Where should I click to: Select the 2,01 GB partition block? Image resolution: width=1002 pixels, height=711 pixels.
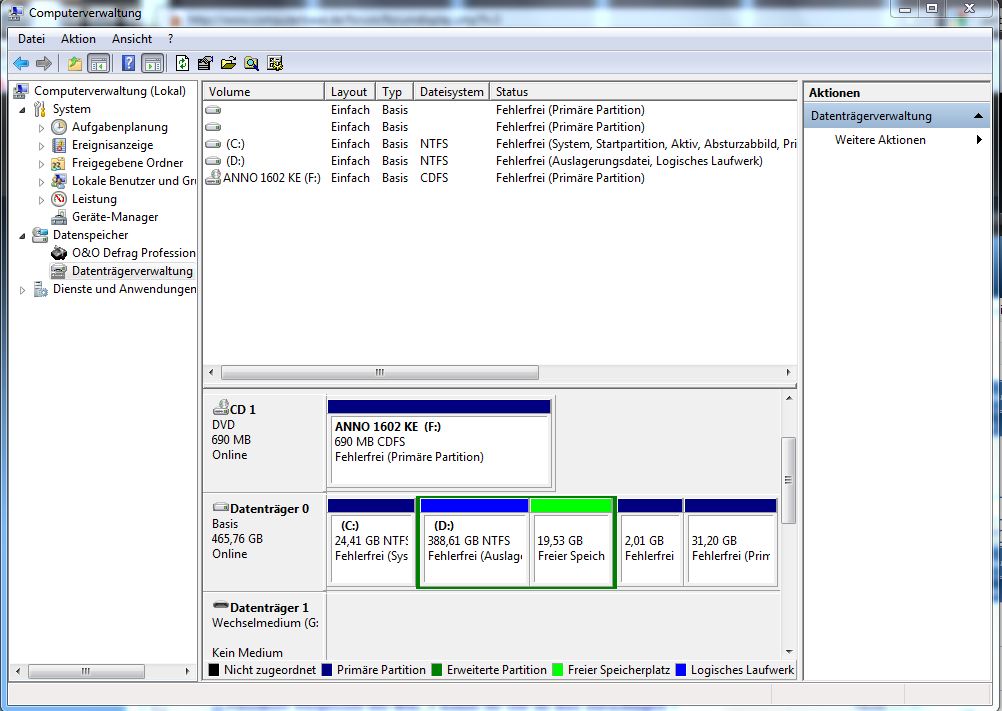pyautogui.click(x=650, y=542)
